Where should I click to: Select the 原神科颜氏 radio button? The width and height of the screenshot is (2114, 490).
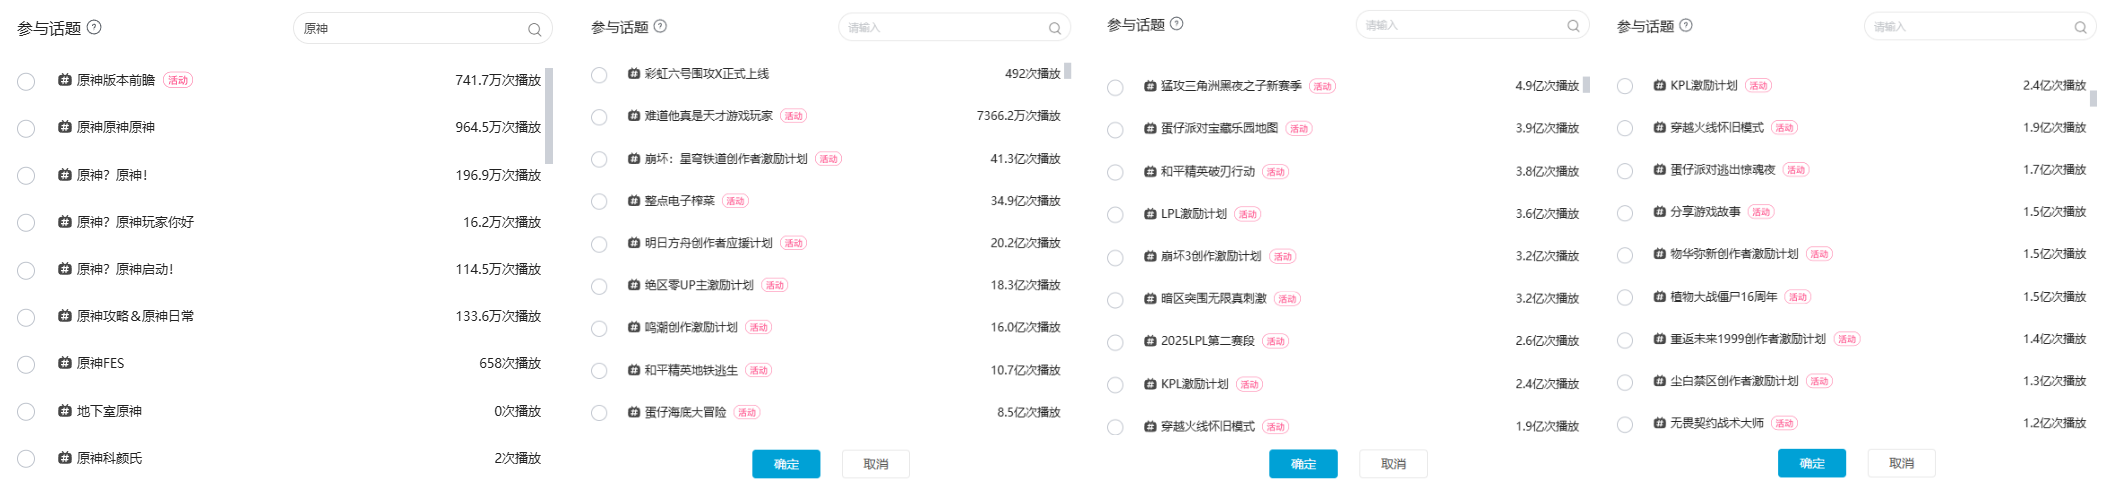click(26, 459)
